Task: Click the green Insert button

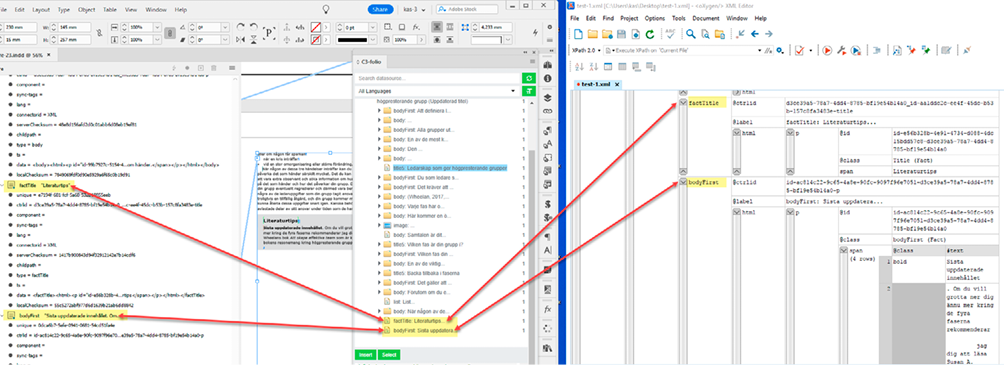Action: (x=366, y=354)
